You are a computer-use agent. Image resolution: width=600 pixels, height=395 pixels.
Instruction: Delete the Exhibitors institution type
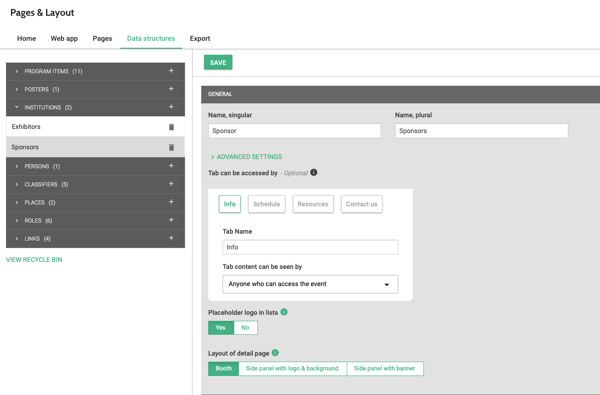(x=171, y=127)
